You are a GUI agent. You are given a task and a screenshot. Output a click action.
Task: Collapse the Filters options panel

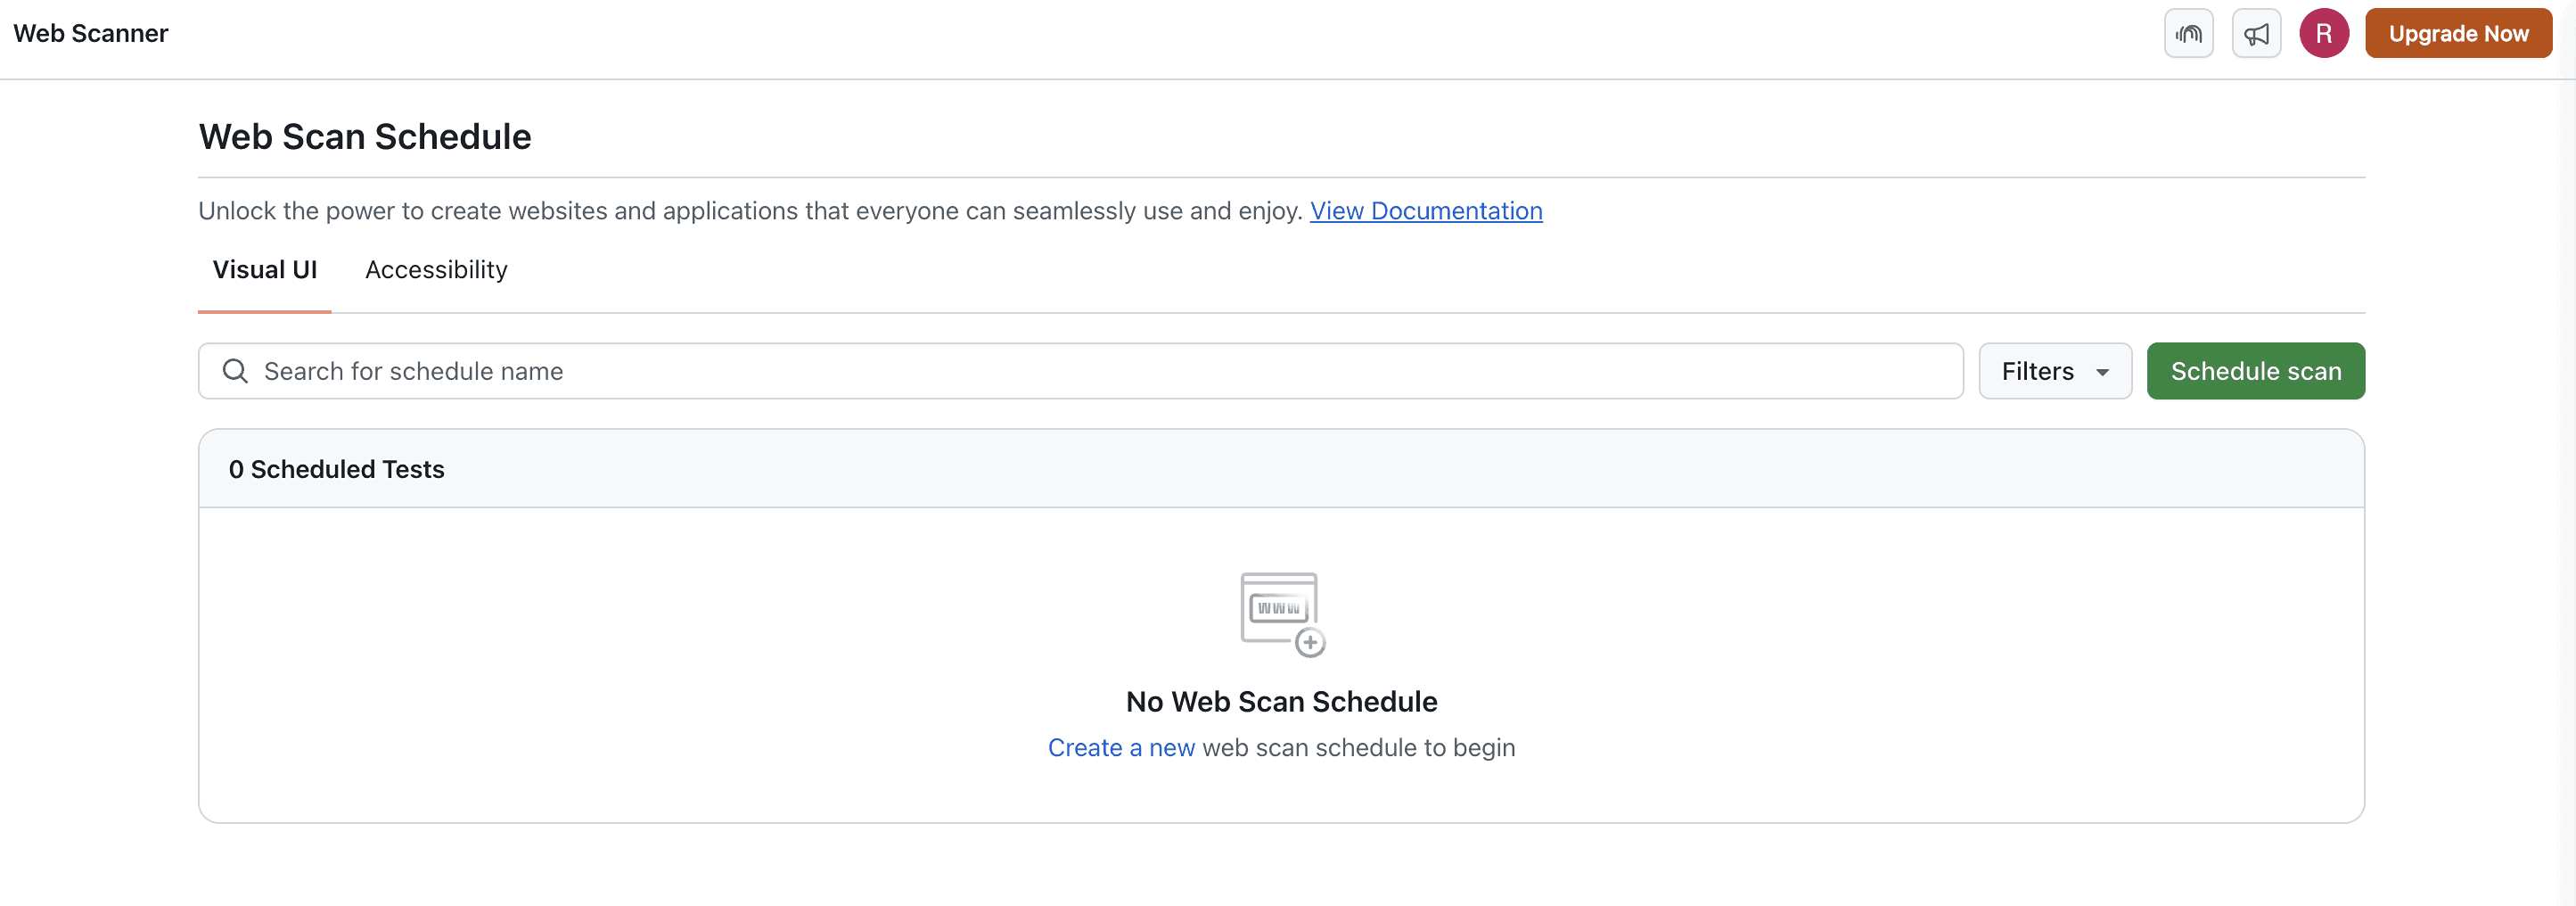pyautogui.click(x=2055, y=371)
